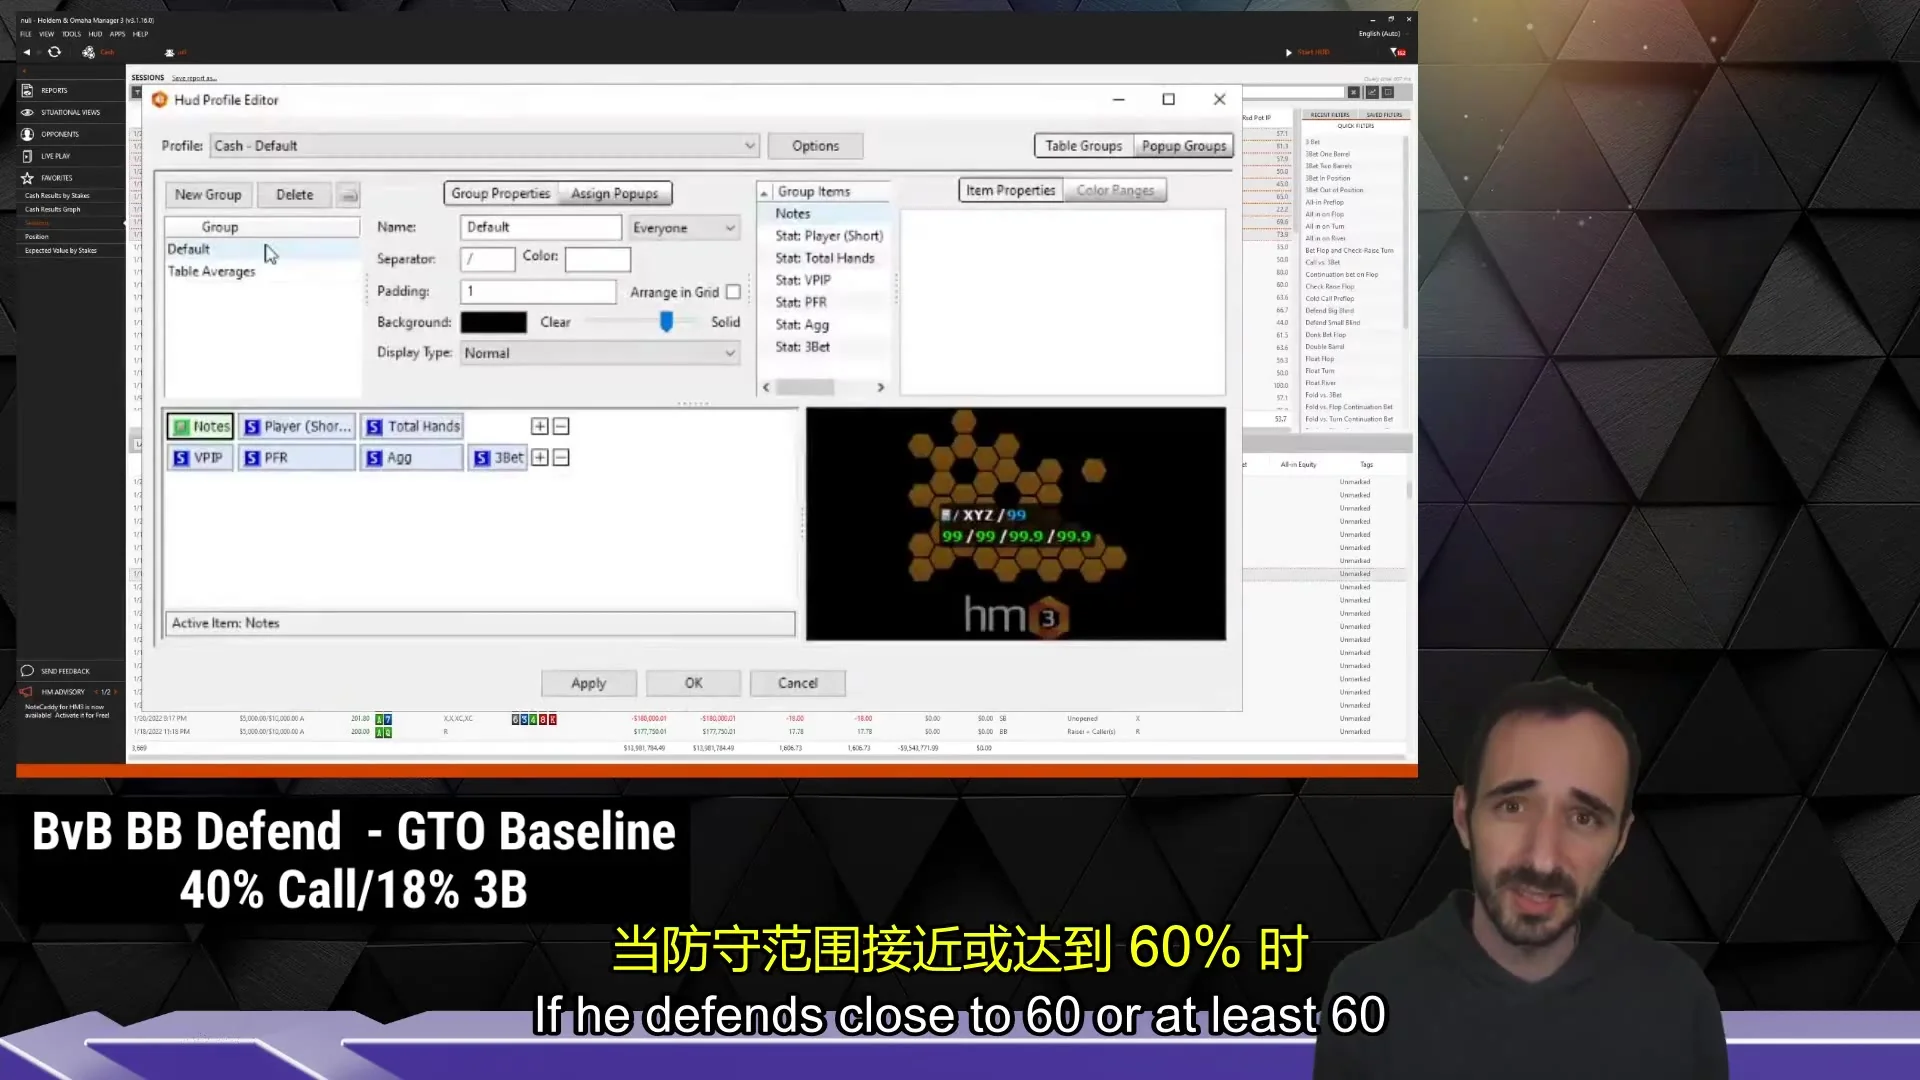Click the Delete group button
Viewport: 1920px width, 1080px height.
point(295,195)
